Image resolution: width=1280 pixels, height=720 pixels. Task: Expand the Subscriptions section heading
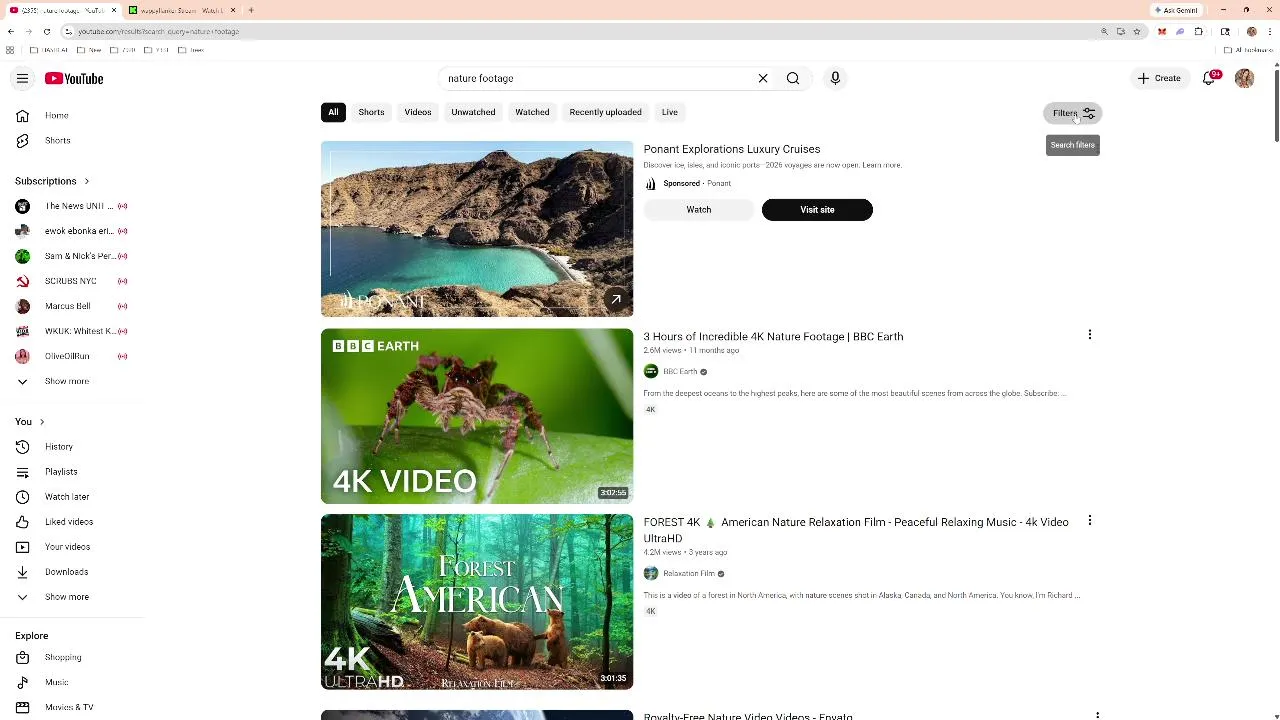52,181
